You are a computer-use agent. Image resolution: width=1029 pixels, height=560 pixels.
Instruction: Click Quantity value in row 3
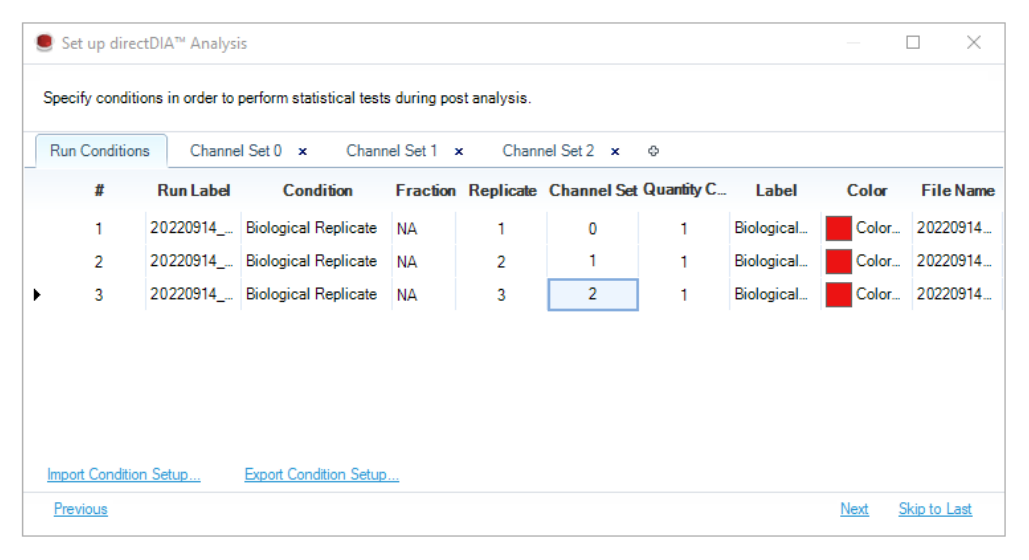pyautogui.click(x=684, y=295)
